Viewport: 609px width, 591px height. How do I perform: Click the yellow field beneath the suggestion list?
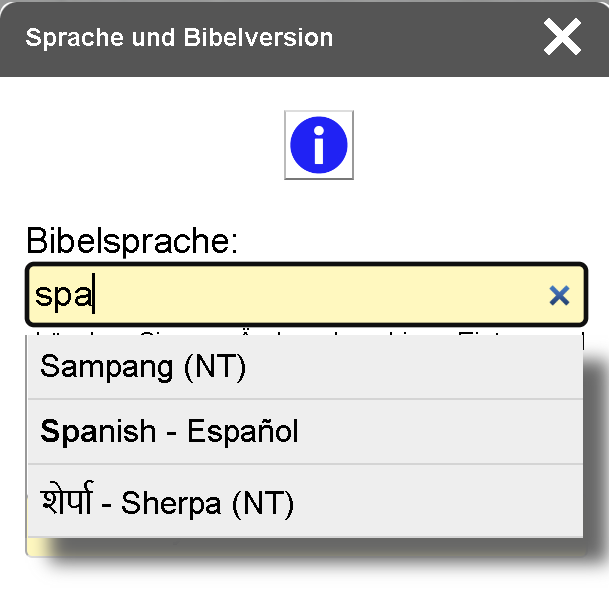pyautogui.click(x=31, y=547)
